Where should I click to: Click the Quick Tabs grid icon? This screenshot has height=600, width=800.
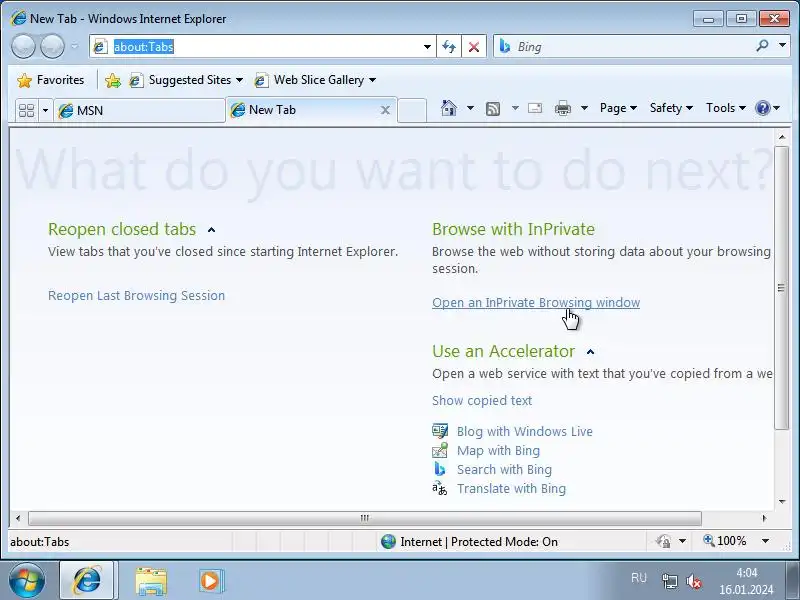[x=26, y=110]
